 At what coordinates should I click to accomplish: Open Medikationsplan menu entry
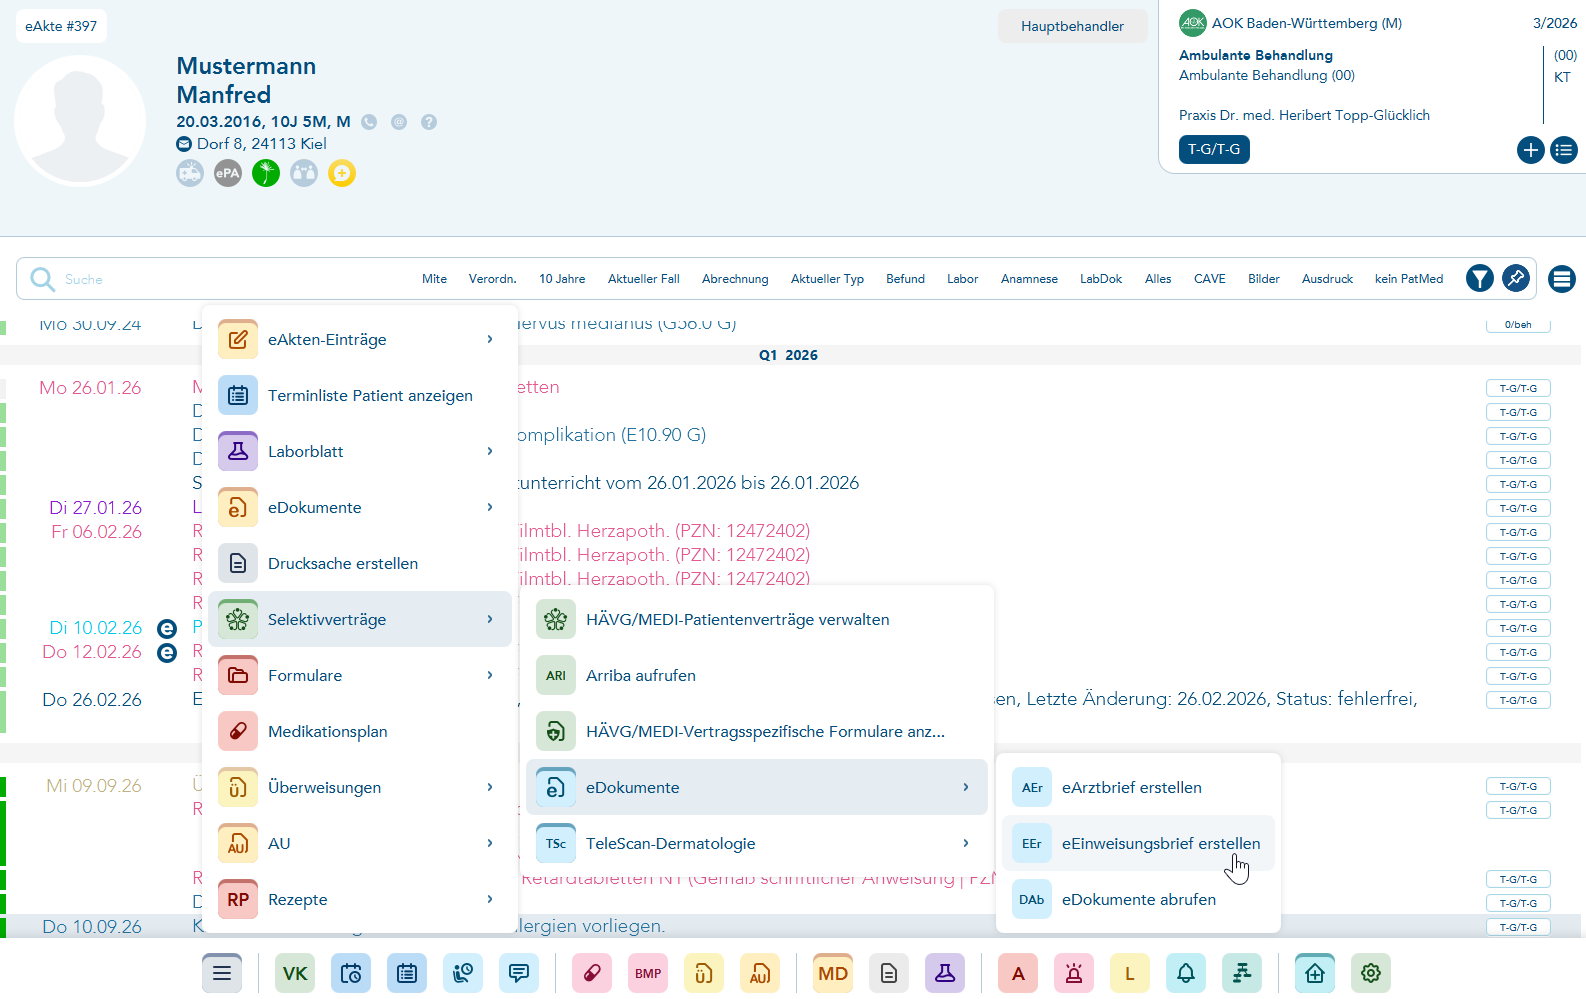point(360,731)
